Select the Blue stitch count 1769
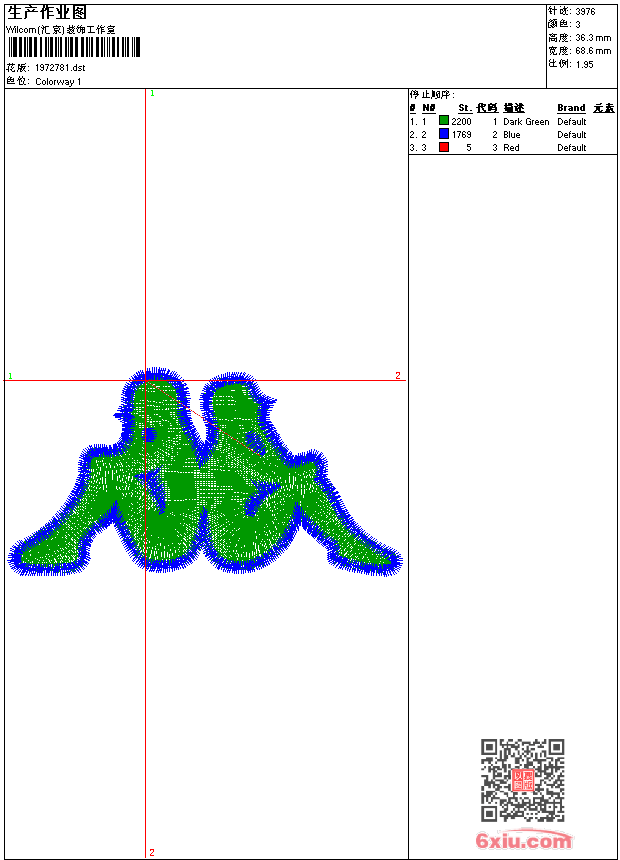The image size is (620, 860). (x=461, y=135)
